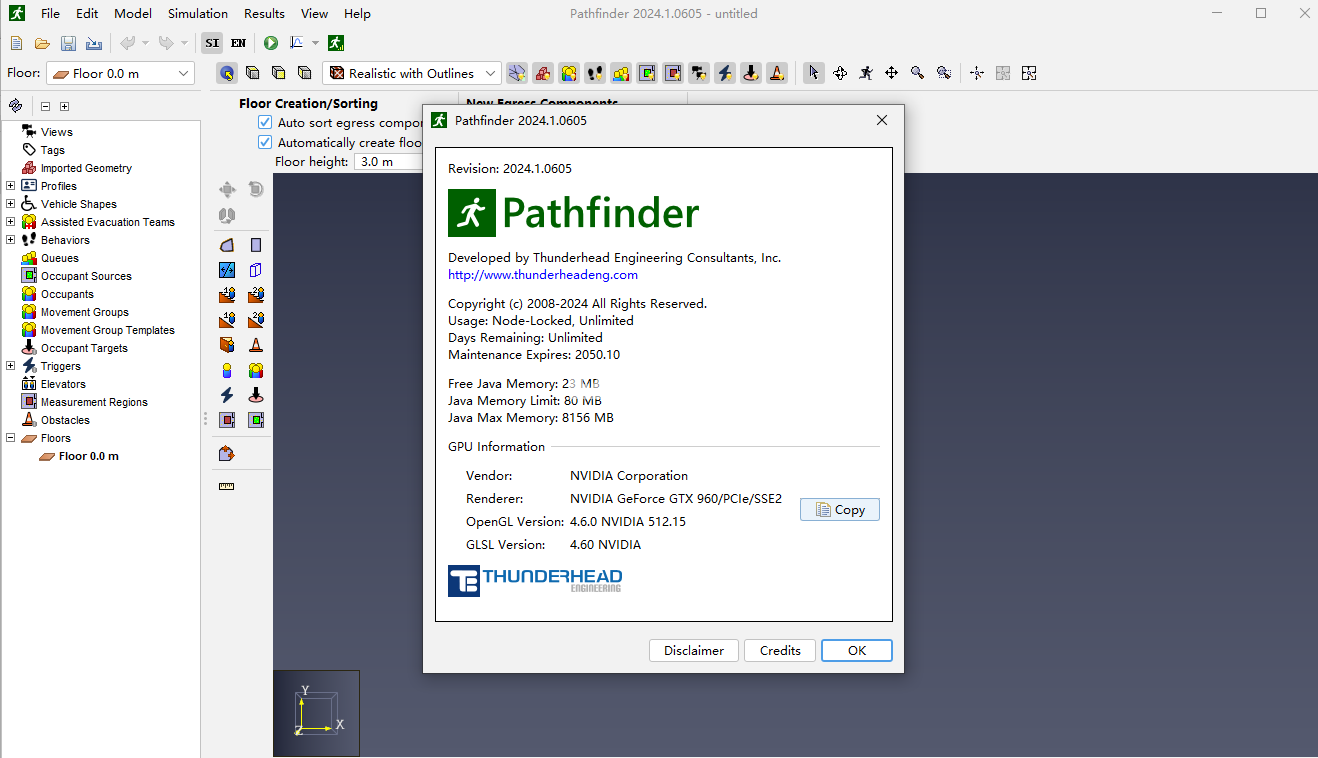This screenshot has width=1318, height=758.
Task: Open the File menu
Action: (x=50, y=13)
